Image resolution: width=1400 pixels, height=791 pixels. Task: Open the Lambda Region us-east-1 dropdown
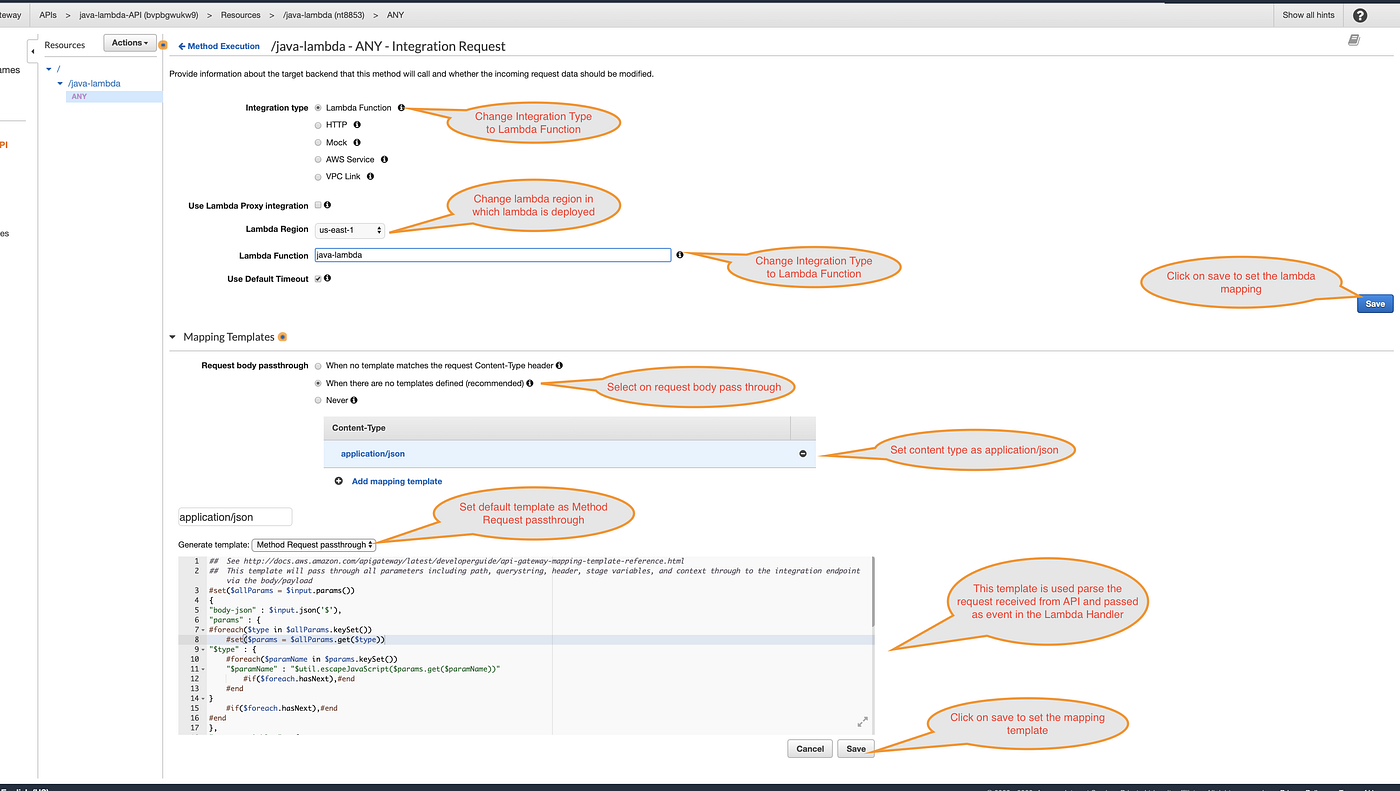(348, 229)
